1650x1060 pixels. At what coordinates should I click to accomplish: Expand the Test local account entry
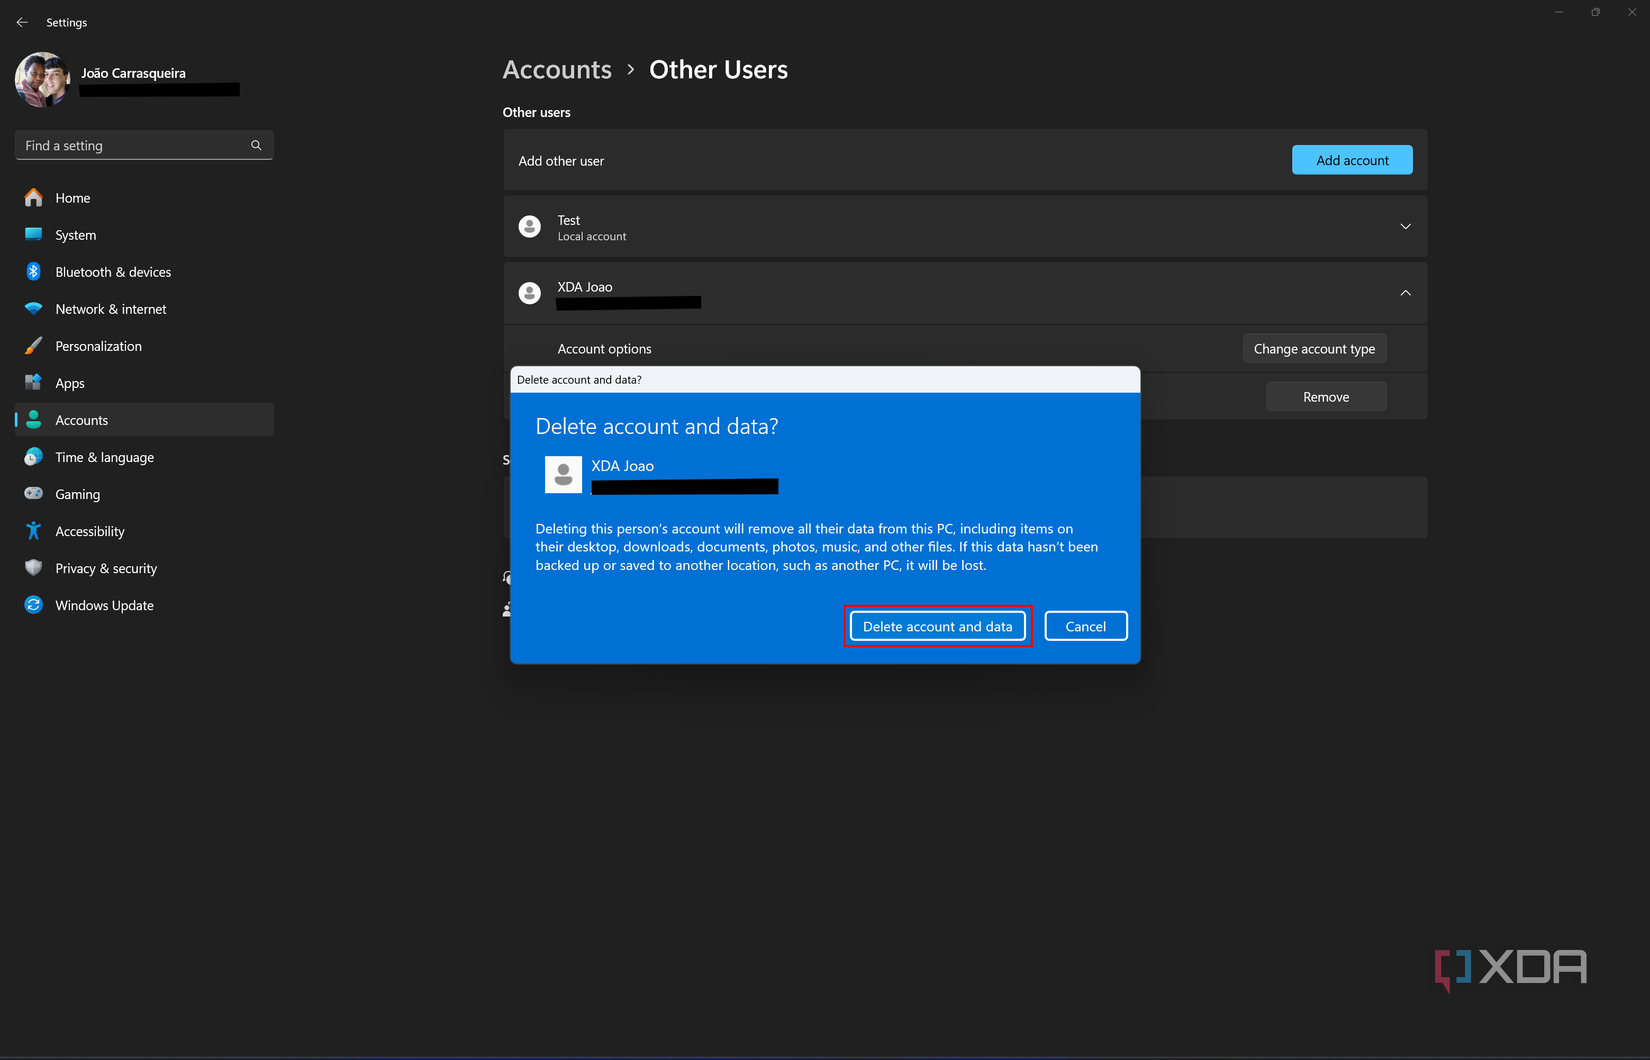(x=1405, y=227)
